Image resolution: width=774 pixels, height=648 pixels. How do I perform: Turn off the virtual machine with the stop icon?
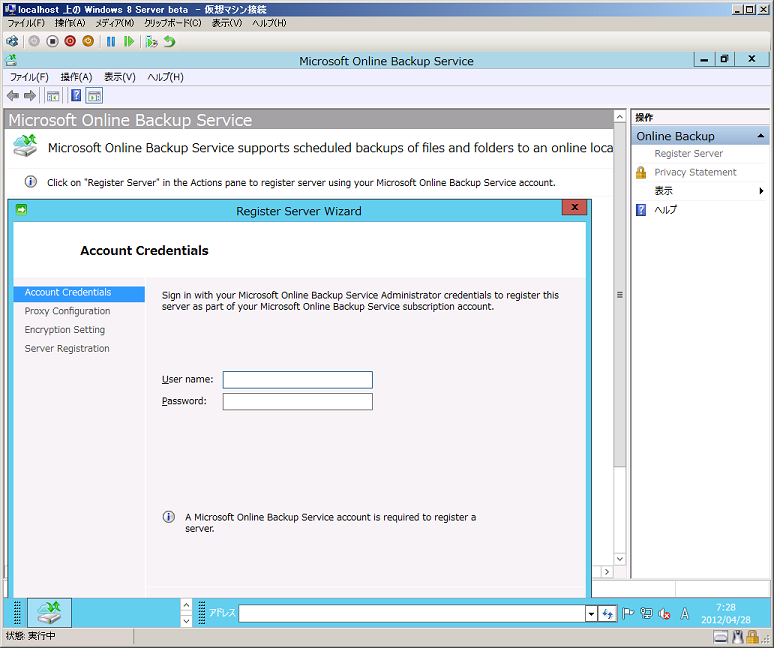coord(52,41)
